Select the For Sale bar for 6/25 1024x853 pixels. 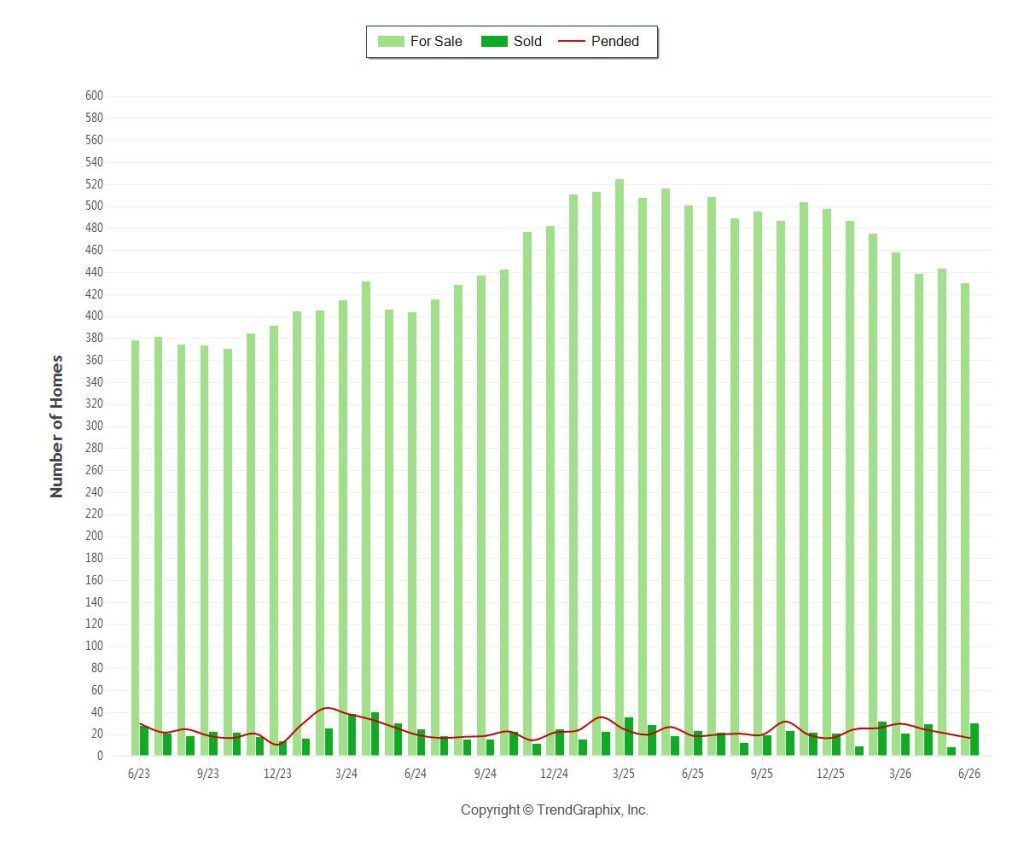click(688, 481)
